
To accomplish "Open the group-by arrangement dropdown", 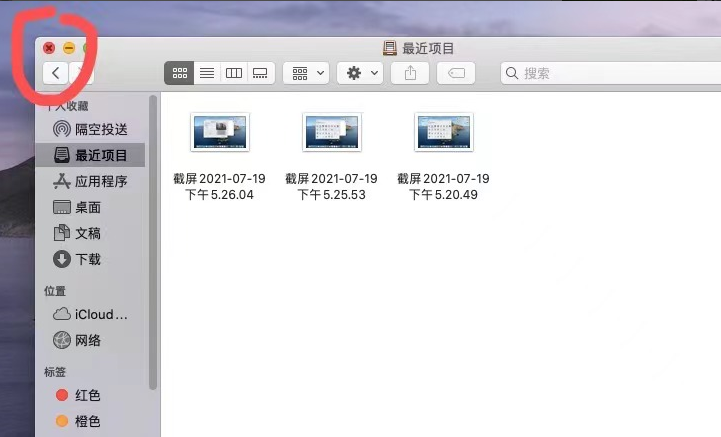I will tap(306, 73).
